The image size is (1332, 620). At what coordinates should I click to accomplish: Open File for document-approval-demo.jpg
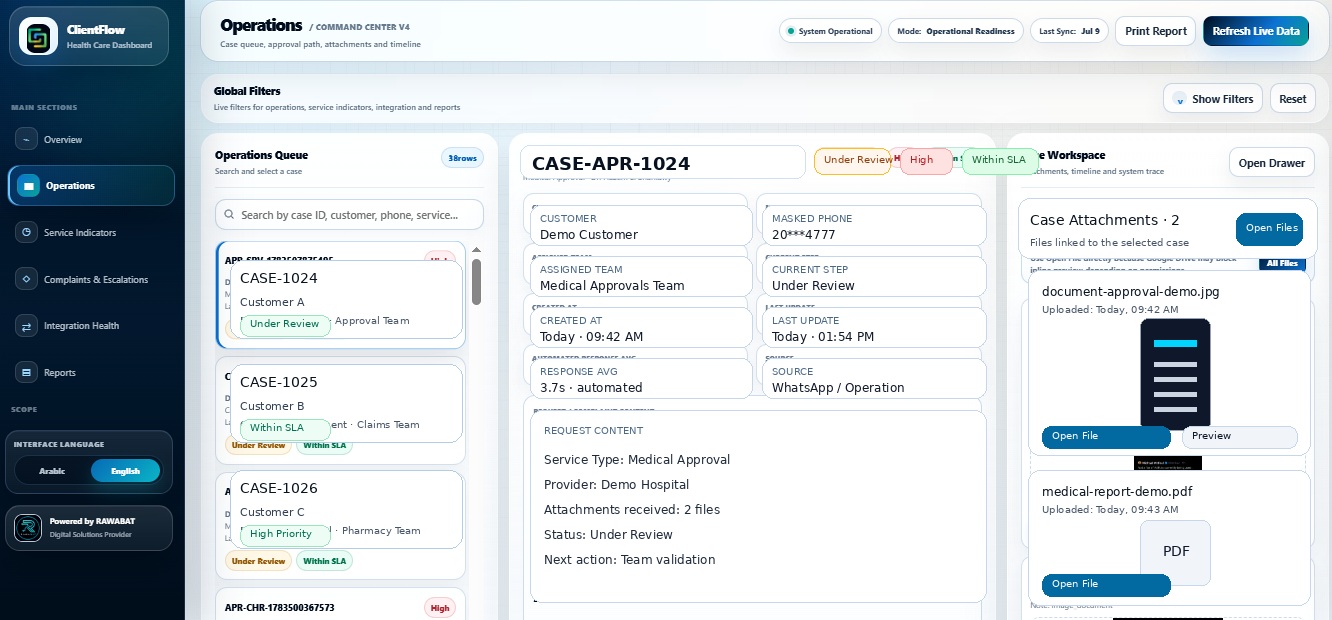[1105, 437]
